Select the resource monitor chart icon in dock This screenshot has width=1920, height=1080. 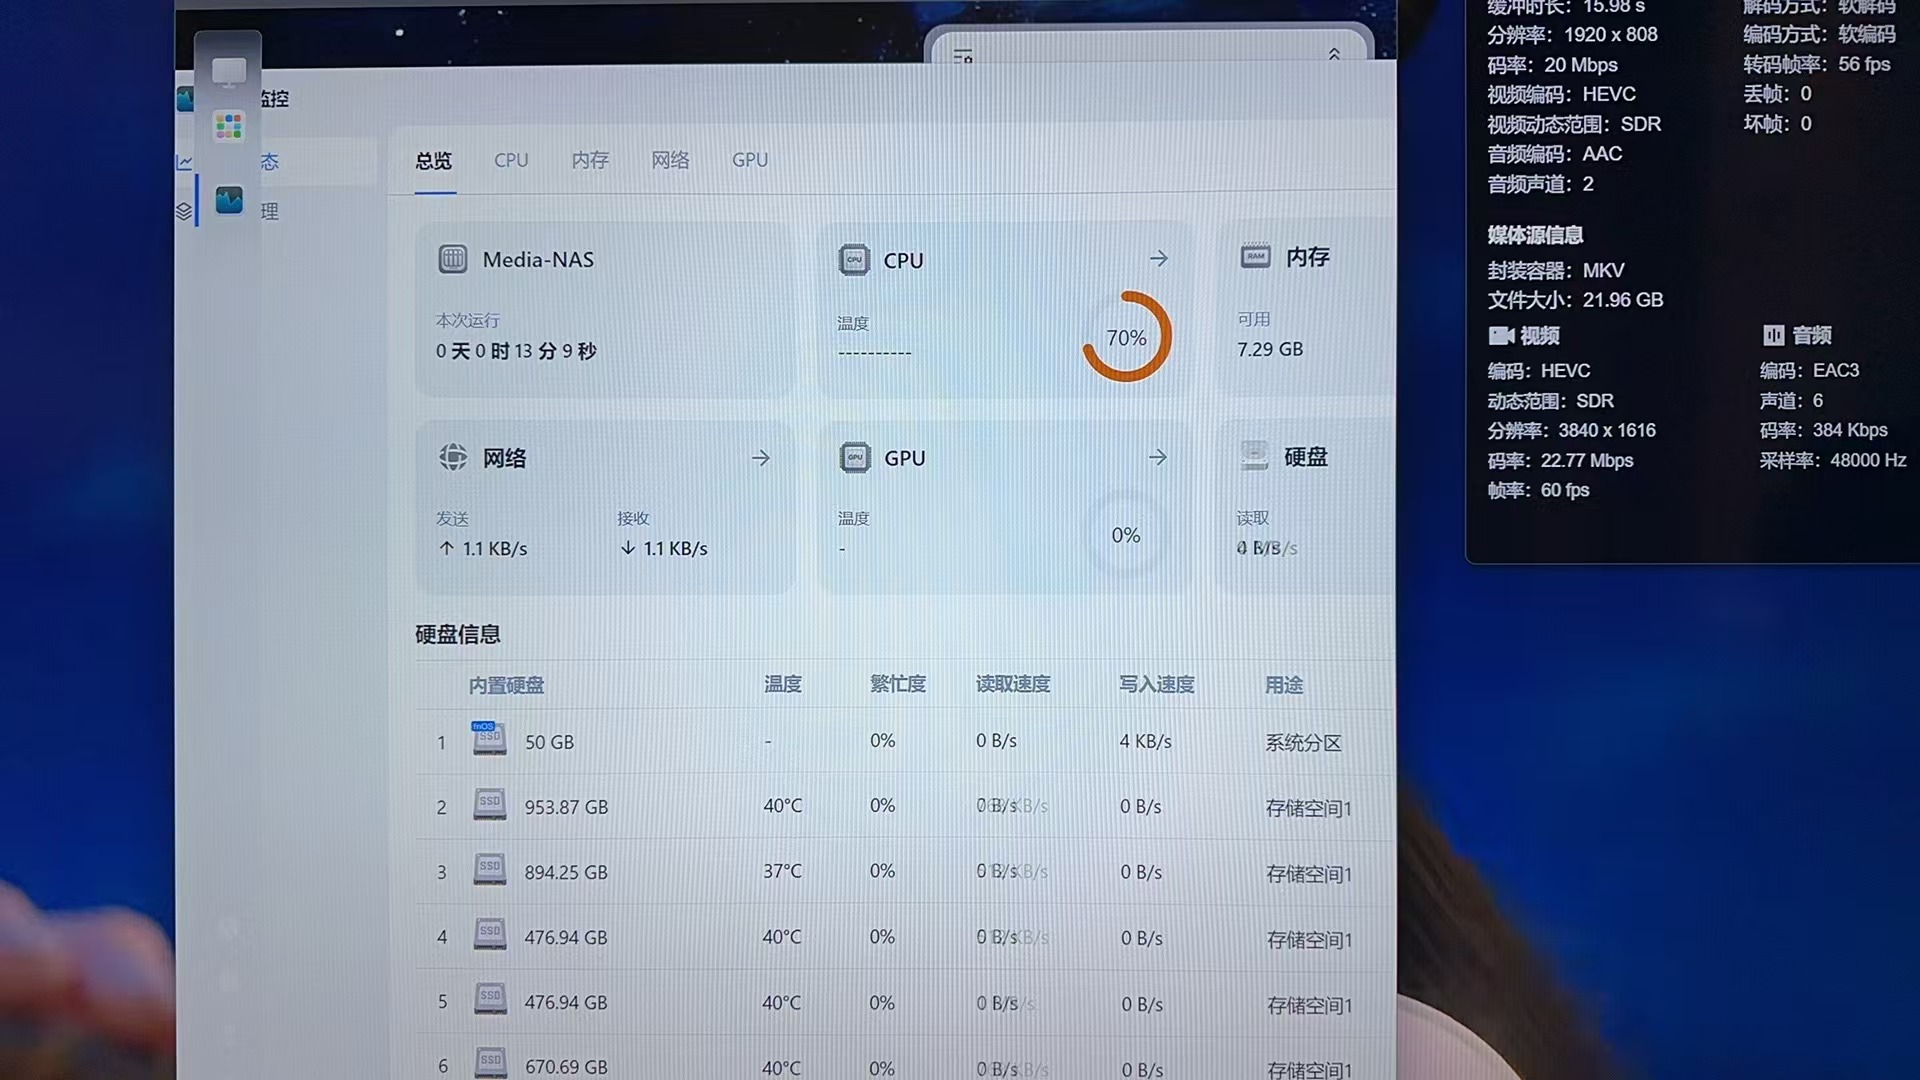click(x=229, y=200)
